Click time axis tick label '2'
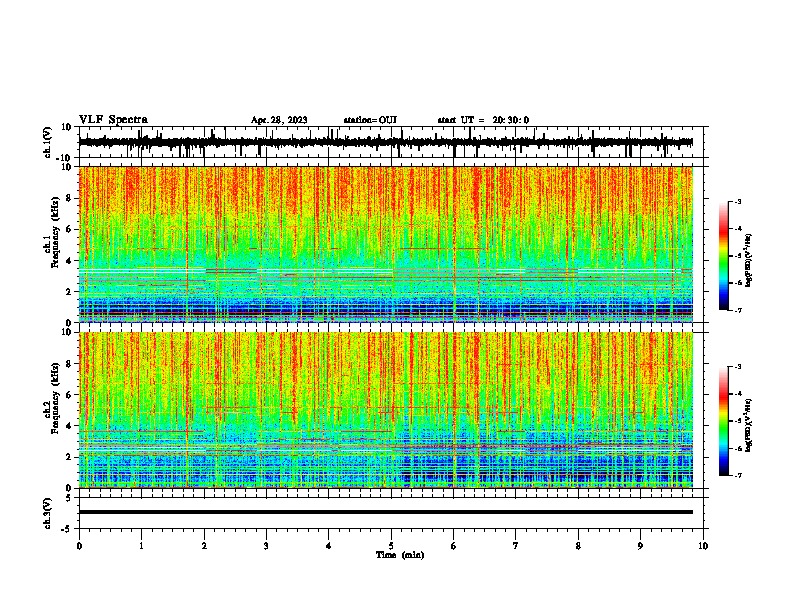The image size is (792, 612). (x=204, y=546)
